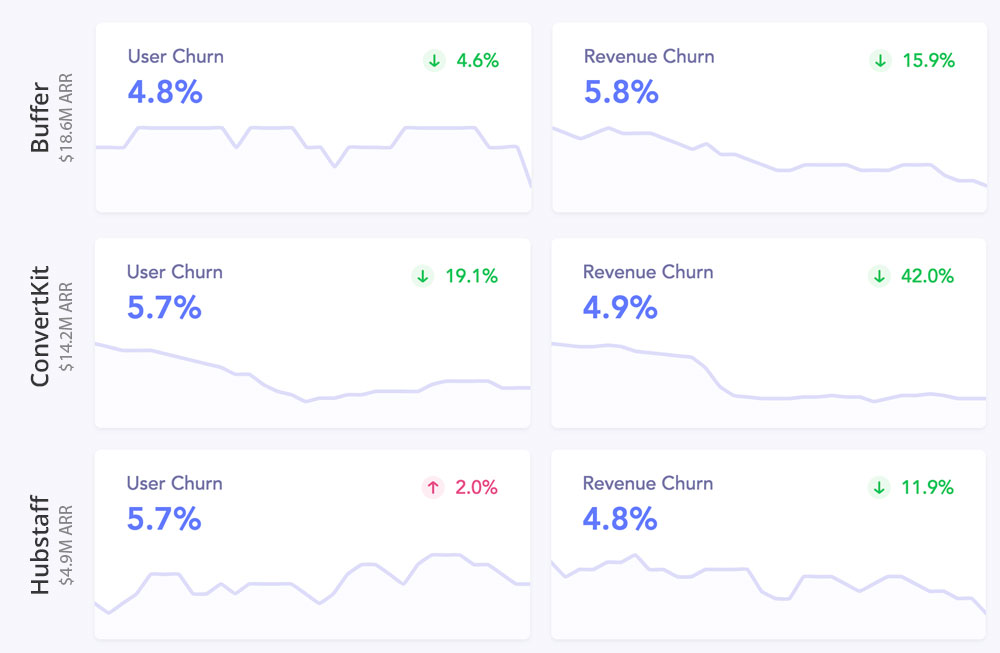Click the Buffer 5.8% revenue churn value
The image size is (1000, 653).
pyautogui.click(x=621, y=92)
